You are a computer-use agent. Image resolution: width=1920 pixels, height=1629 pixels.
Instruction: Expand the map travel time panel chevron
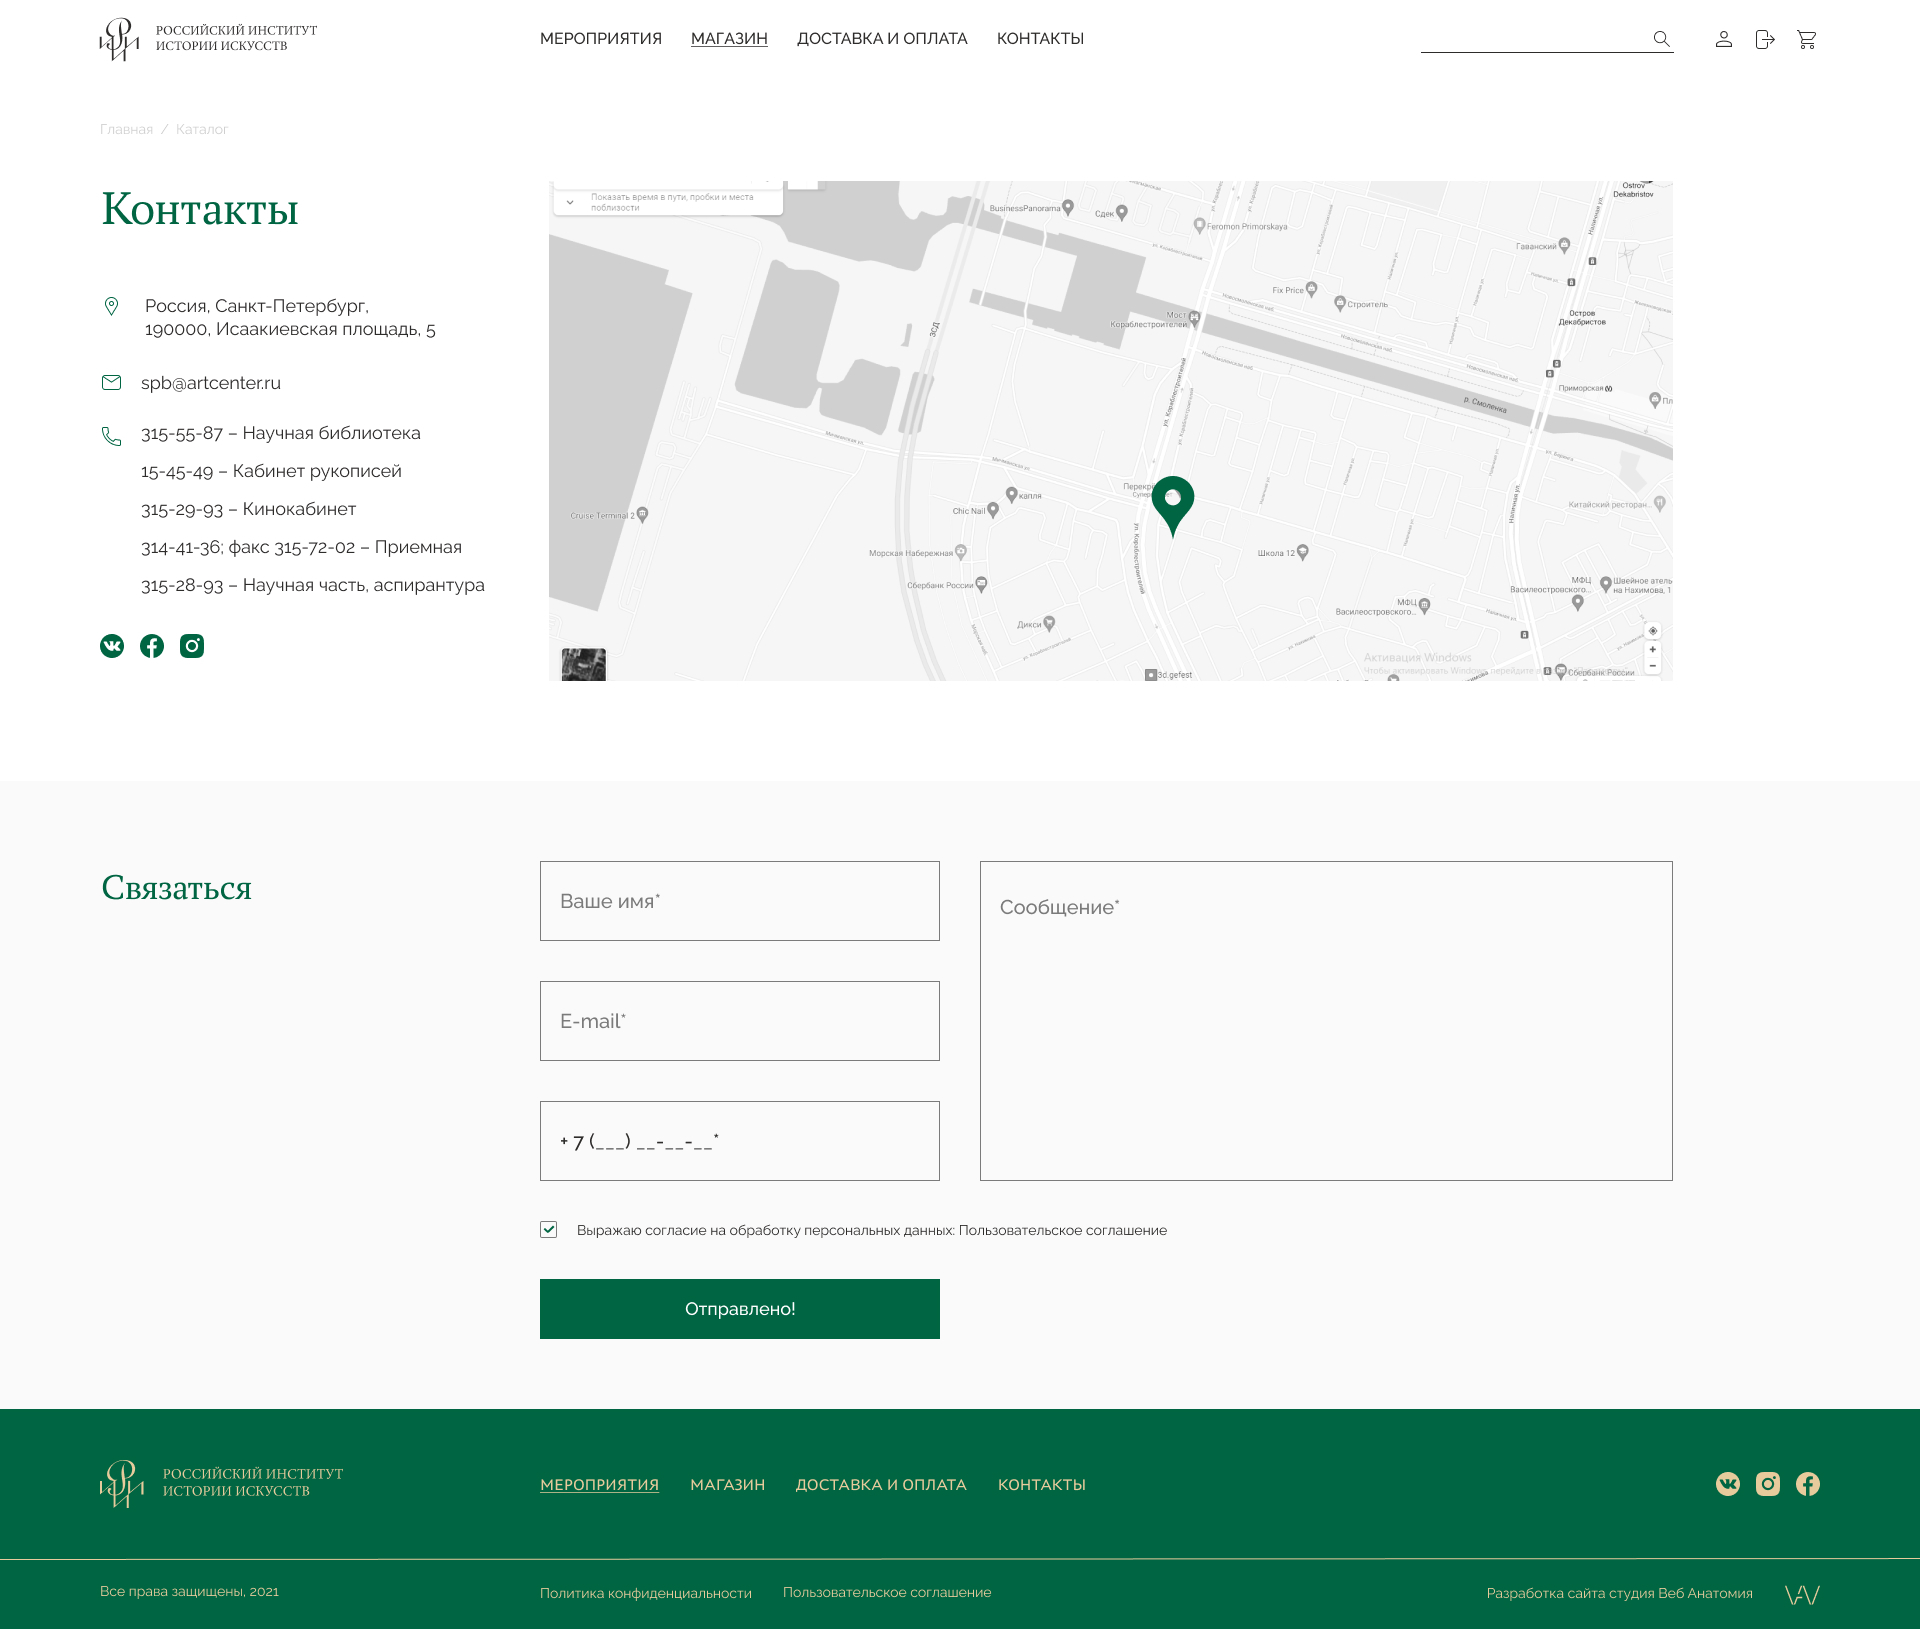click(x=570, y=202)
